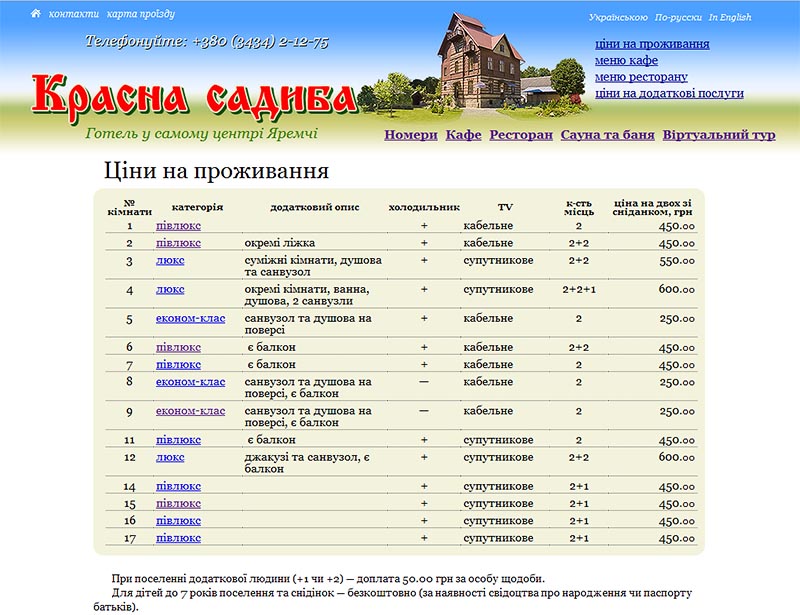Click the hotel building photo in header
The height and width of the screenshot is (615, 800).
(x=480, y=60)
